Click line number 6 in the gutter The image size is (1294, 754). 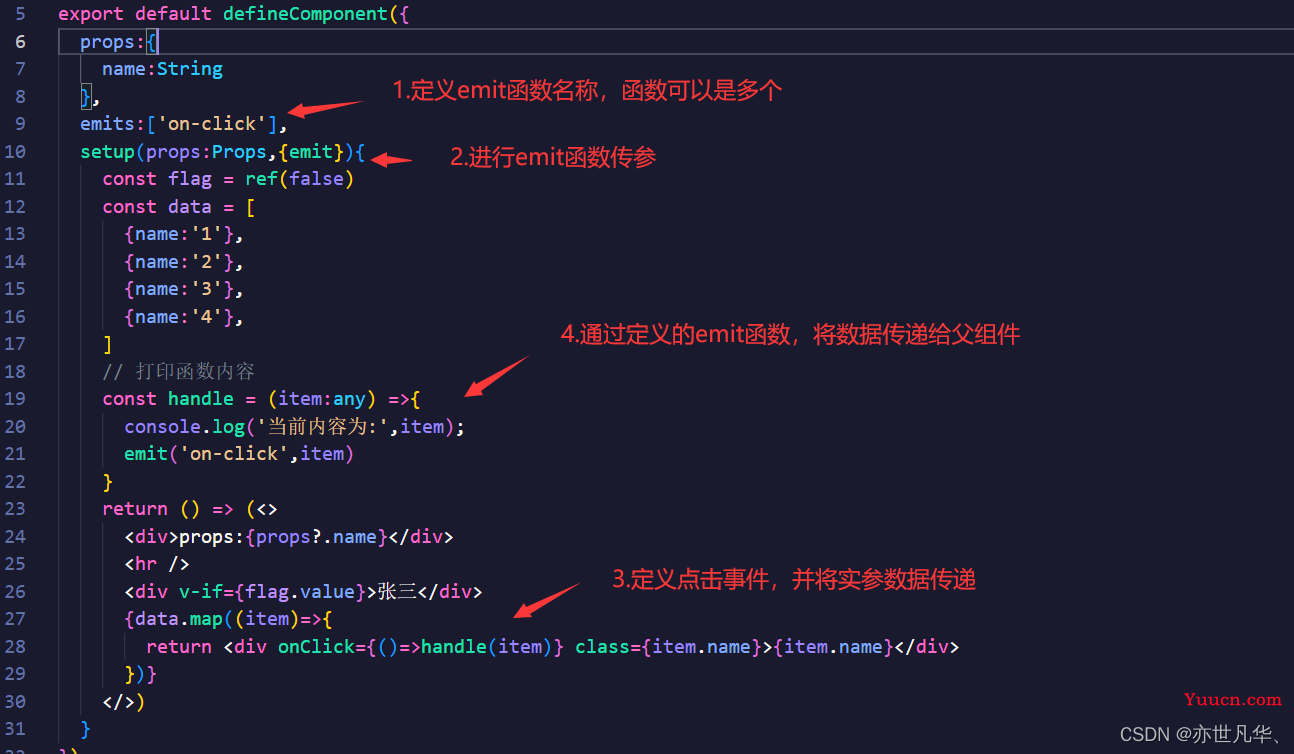(20, 42)
